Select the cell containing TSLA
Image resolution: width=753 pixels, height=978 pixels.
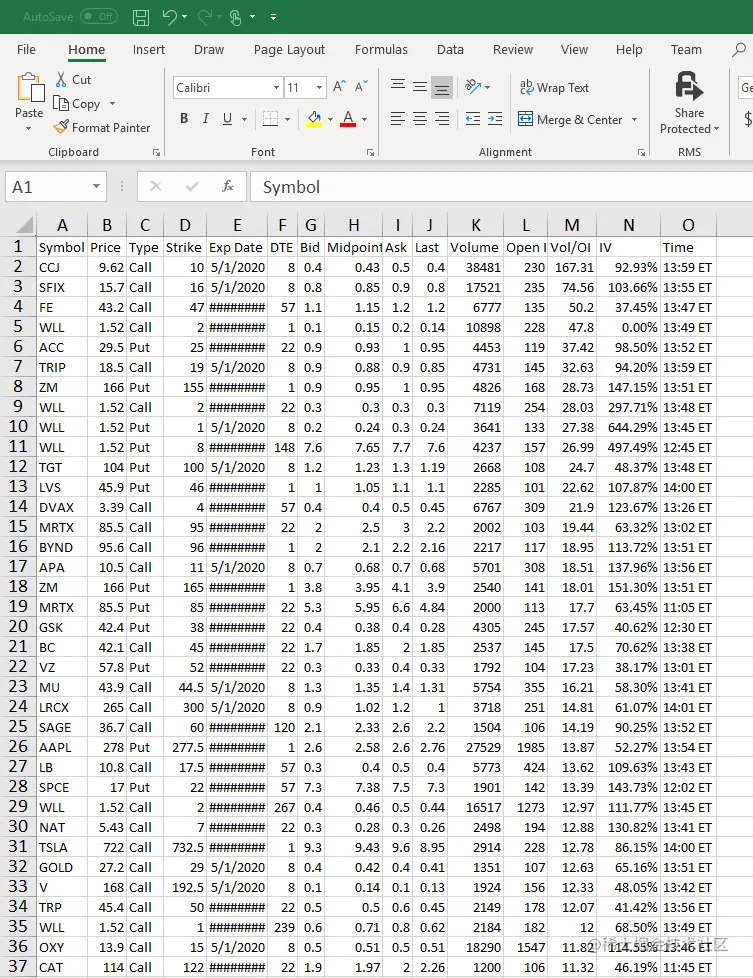61,847
